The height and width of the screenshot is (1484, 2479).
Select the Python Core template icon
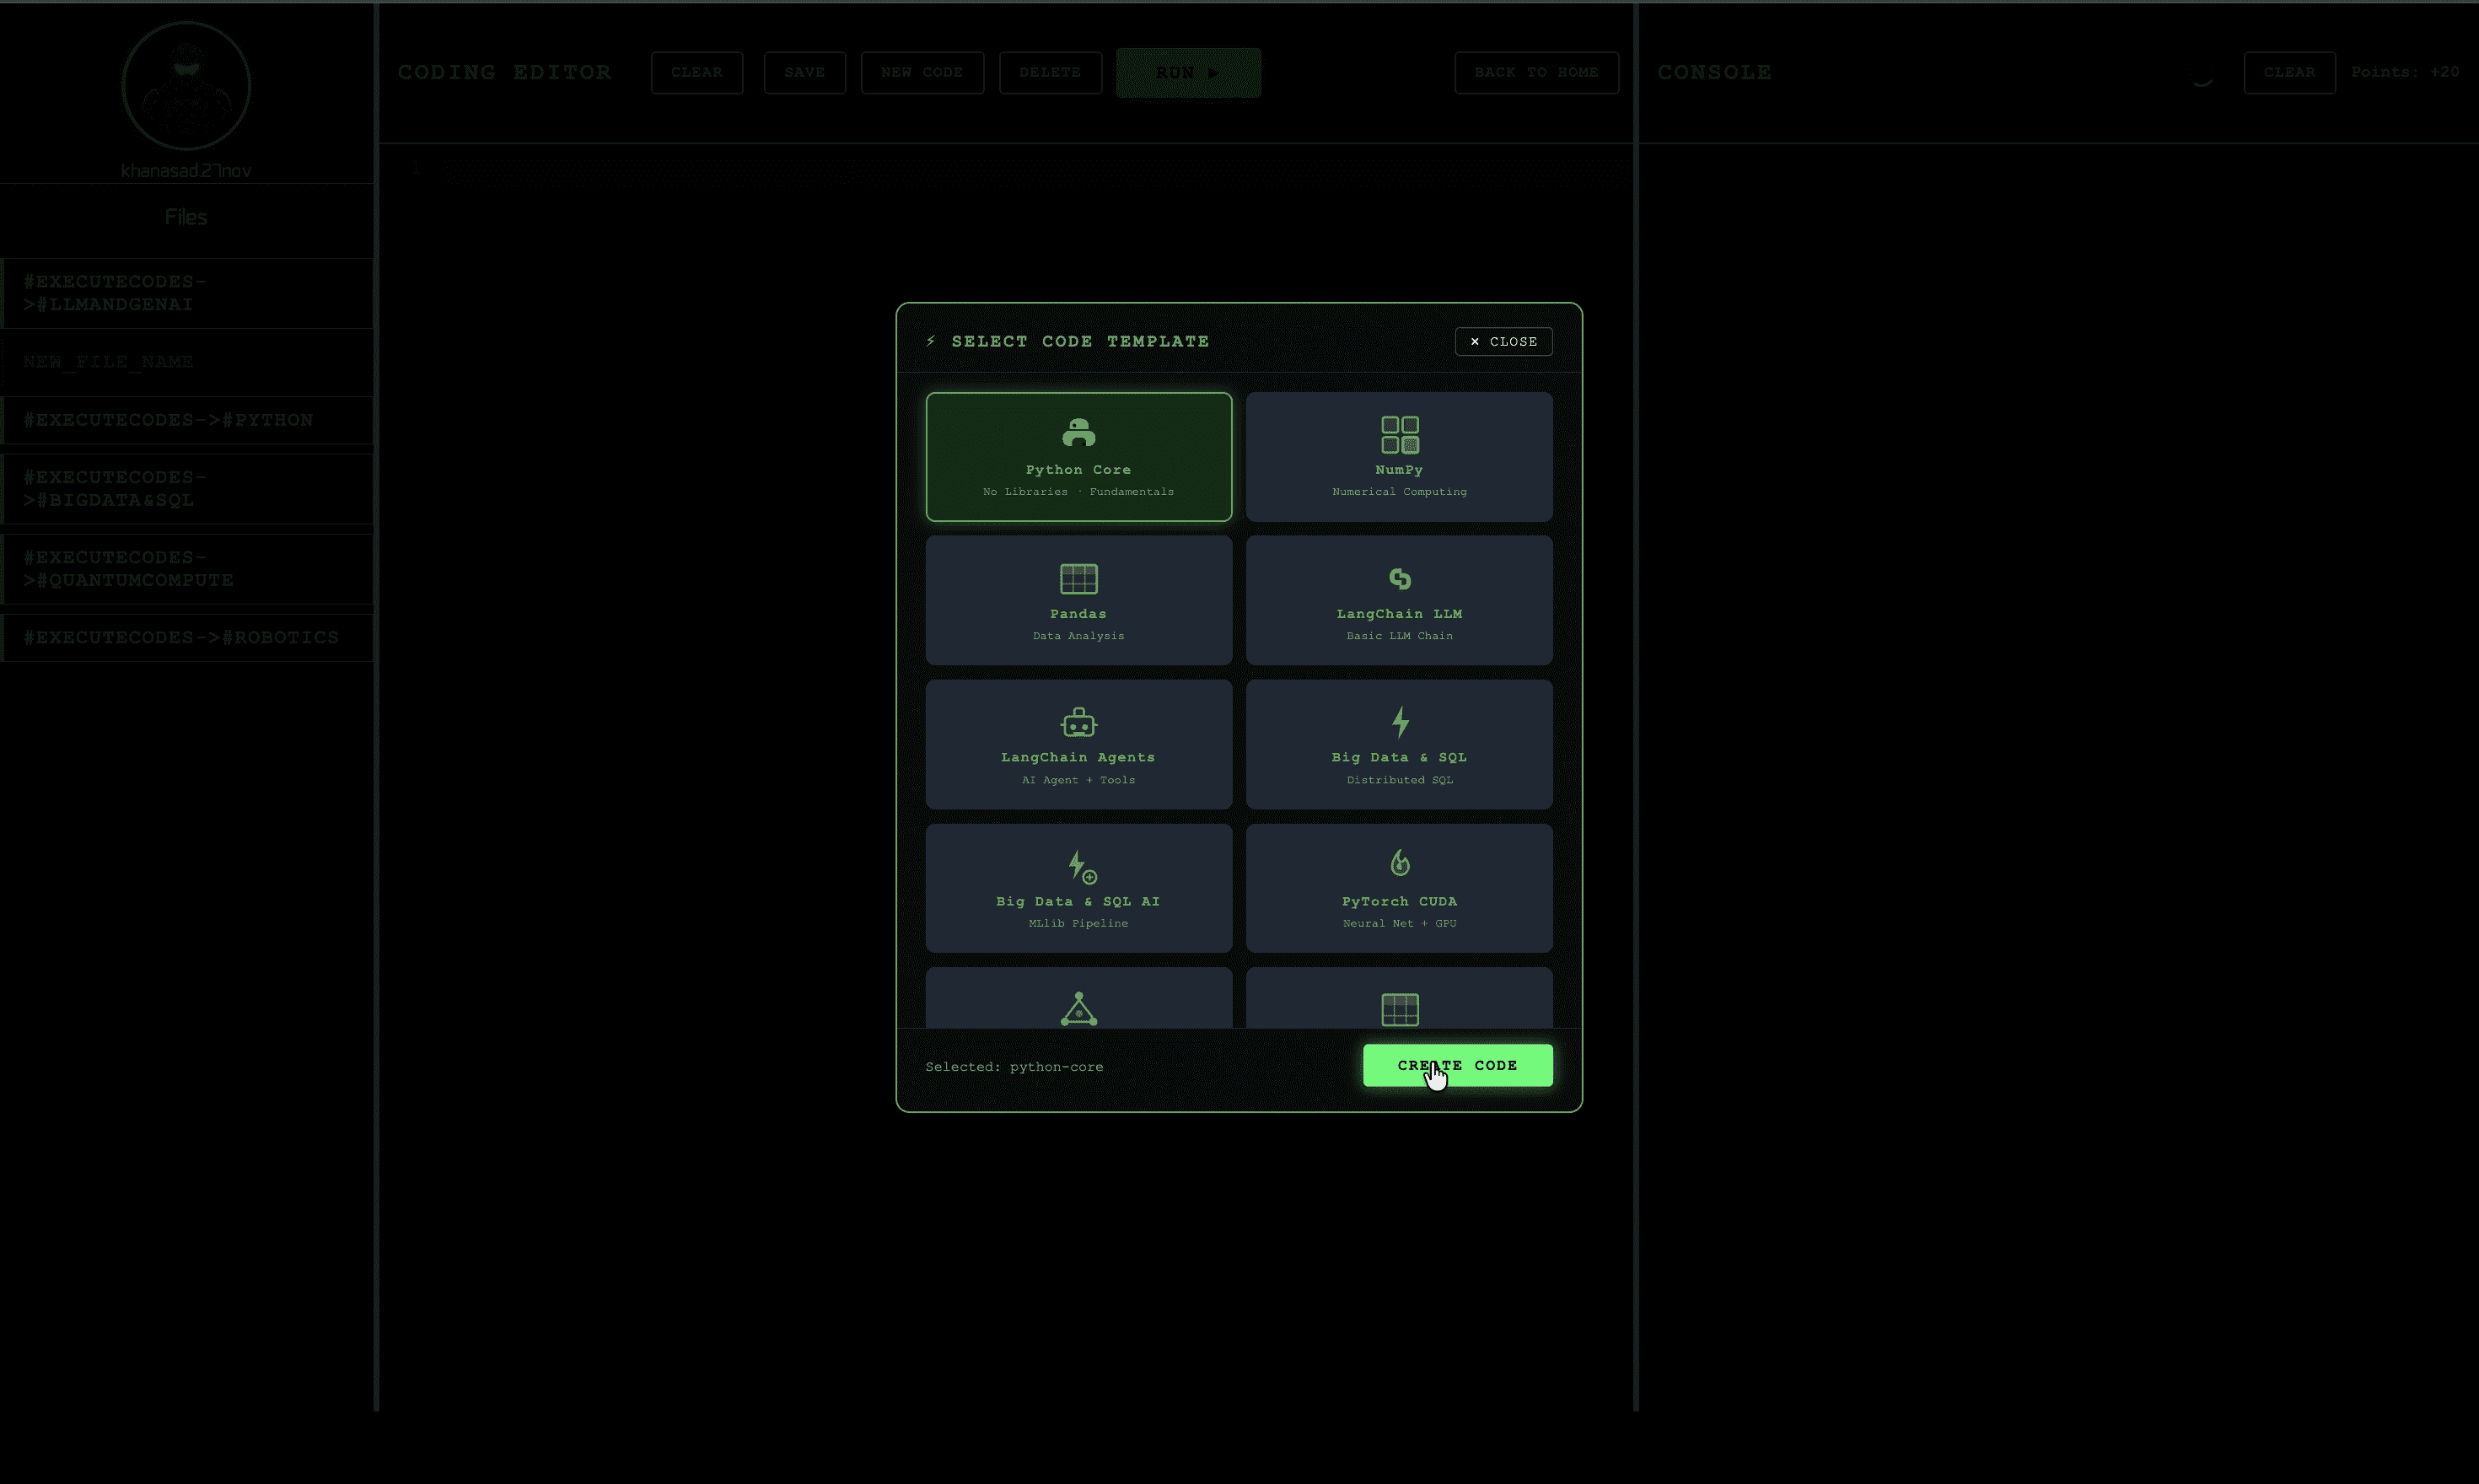pos(1078,433)
